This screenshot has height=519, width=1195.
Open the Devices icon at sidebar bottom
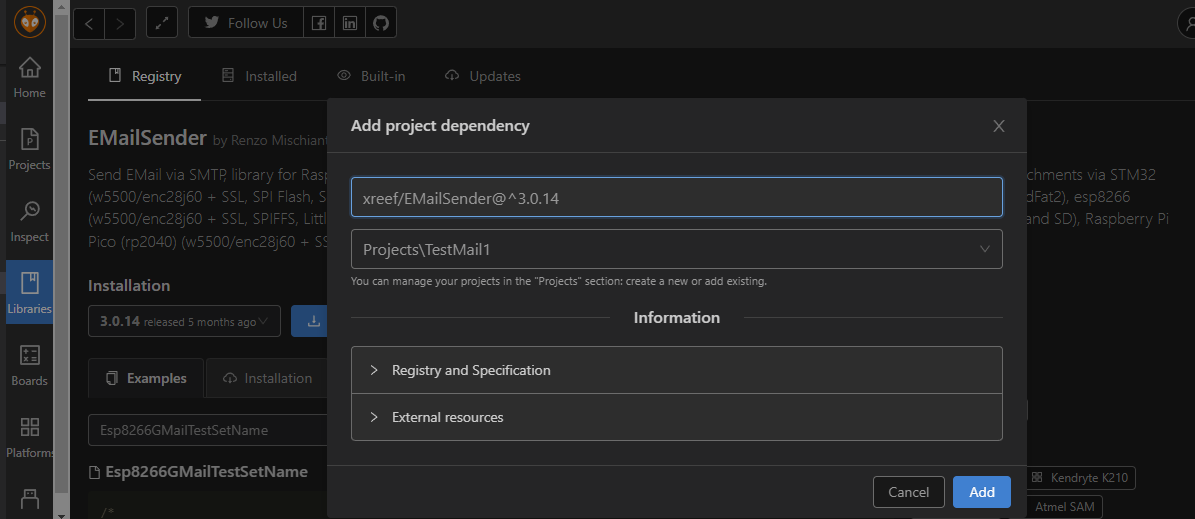coord(29,499)
